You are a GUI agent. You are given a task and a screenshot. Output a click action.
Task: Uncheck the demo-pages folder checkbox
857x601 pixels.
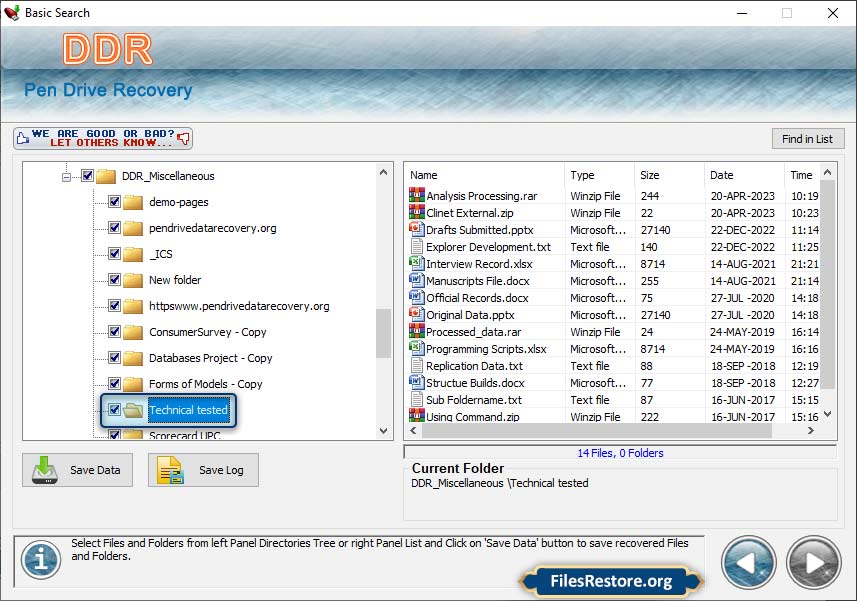(x=114, y=202)
